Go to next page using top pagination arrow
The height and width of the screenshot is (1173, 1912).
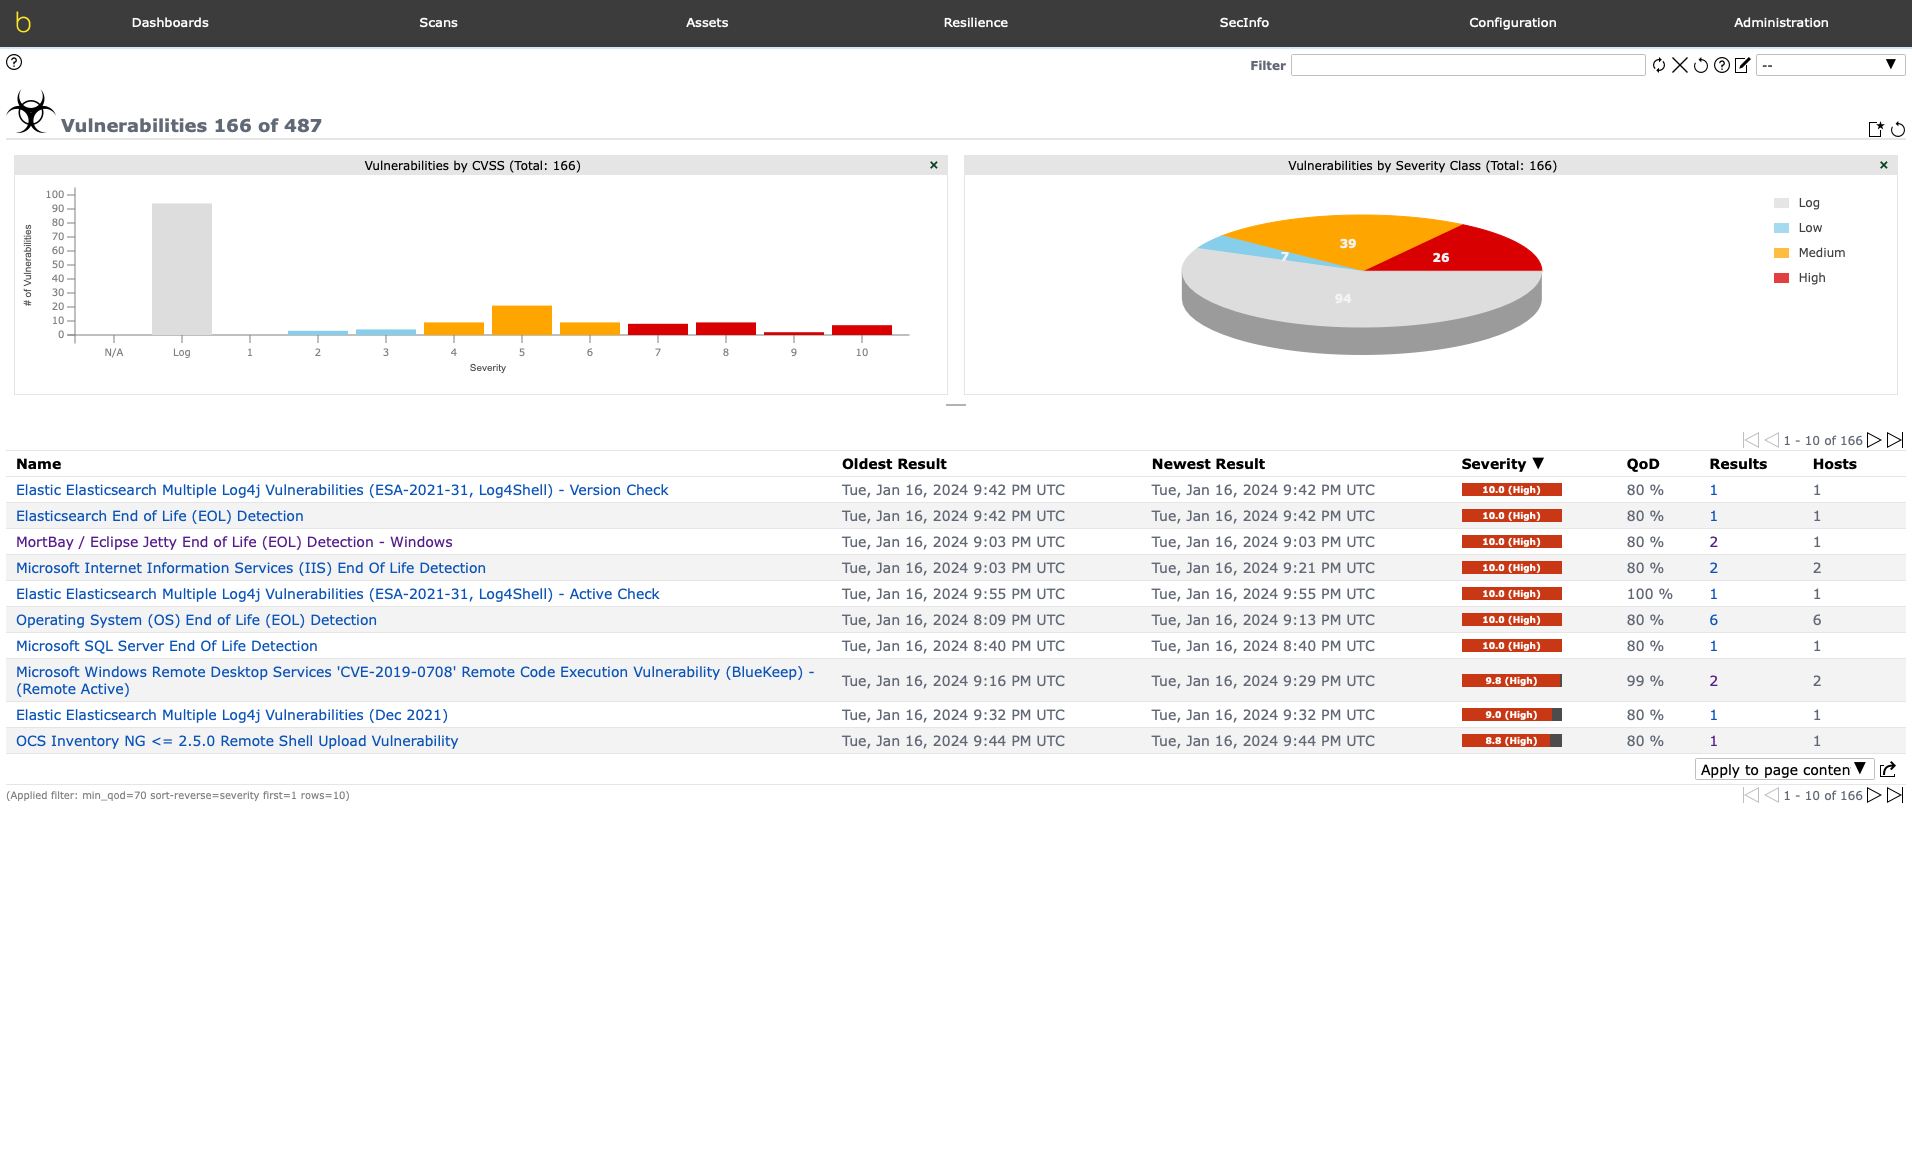pyautogui.click(x=1874, y=440)
